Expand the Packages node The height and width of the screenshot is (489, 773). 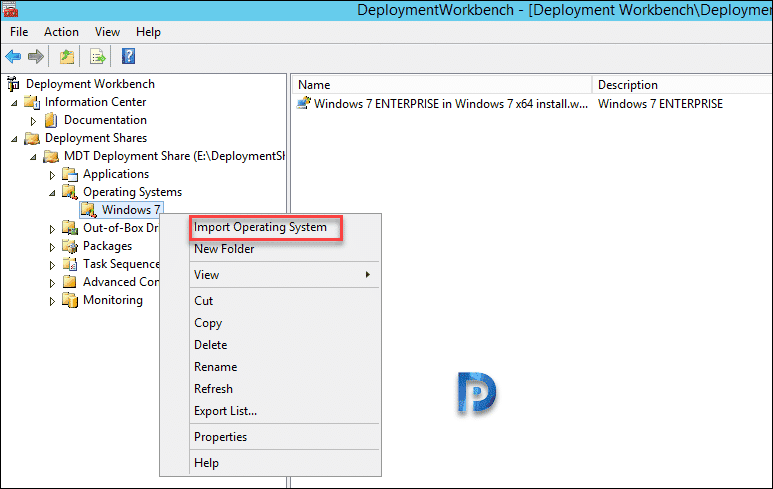pyautogui.click(x=52, y=247)
